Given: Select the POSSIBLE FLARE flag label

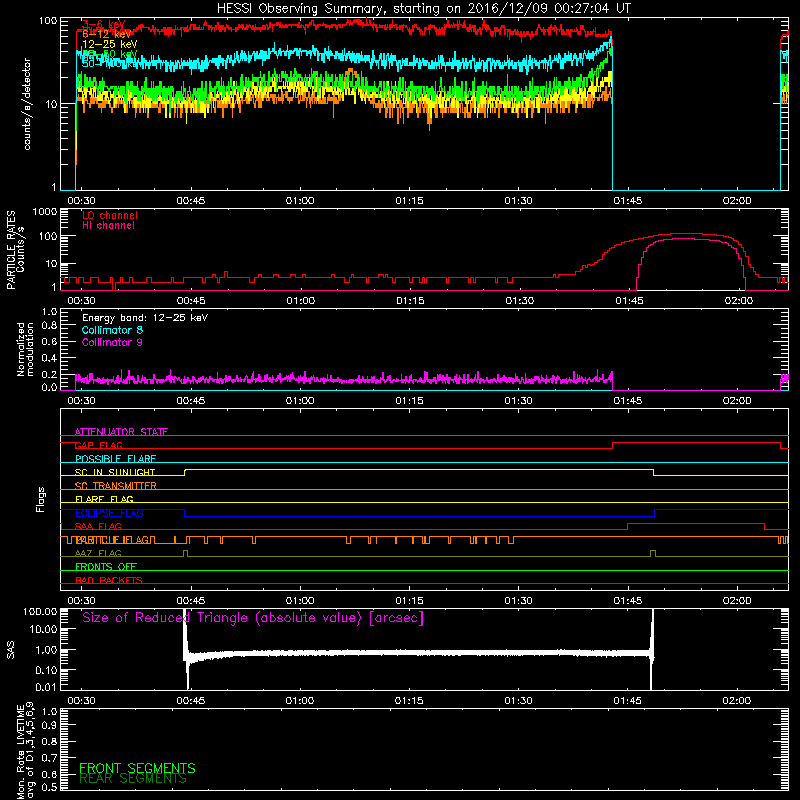Looking at the screenshot, I should 115,459.
